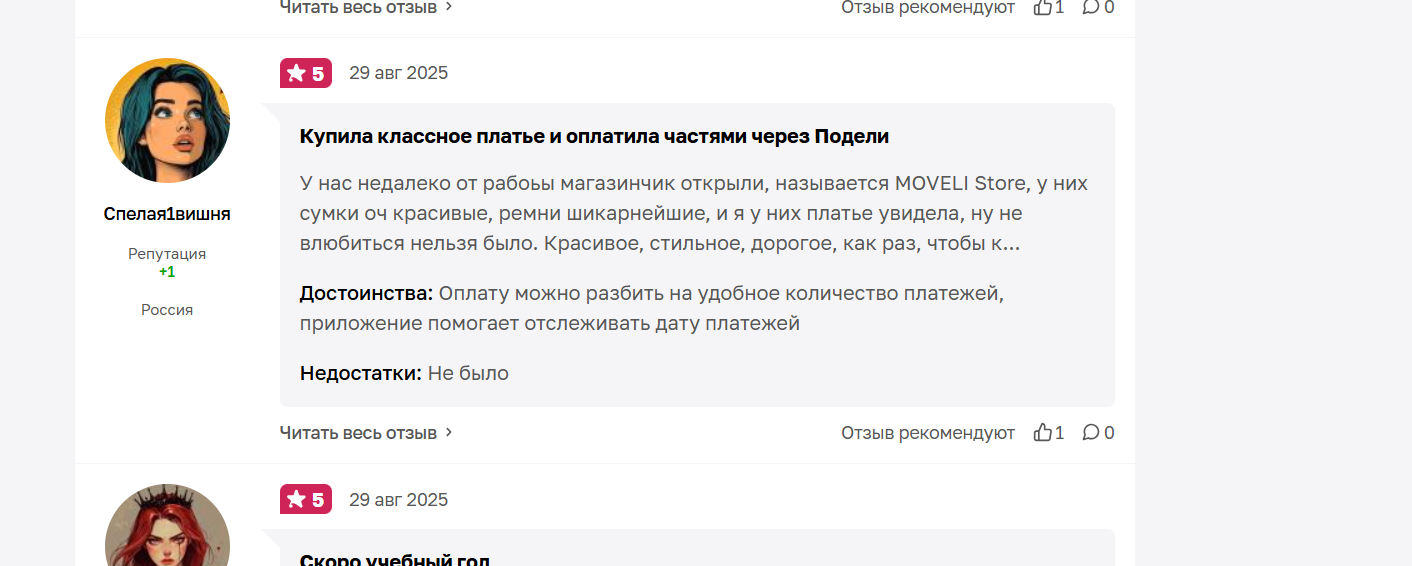Viewport: 1412px width, 566px height.
Task: Click 'Читать весь отзыв' on the top review
Action: [x=358, y=7]
